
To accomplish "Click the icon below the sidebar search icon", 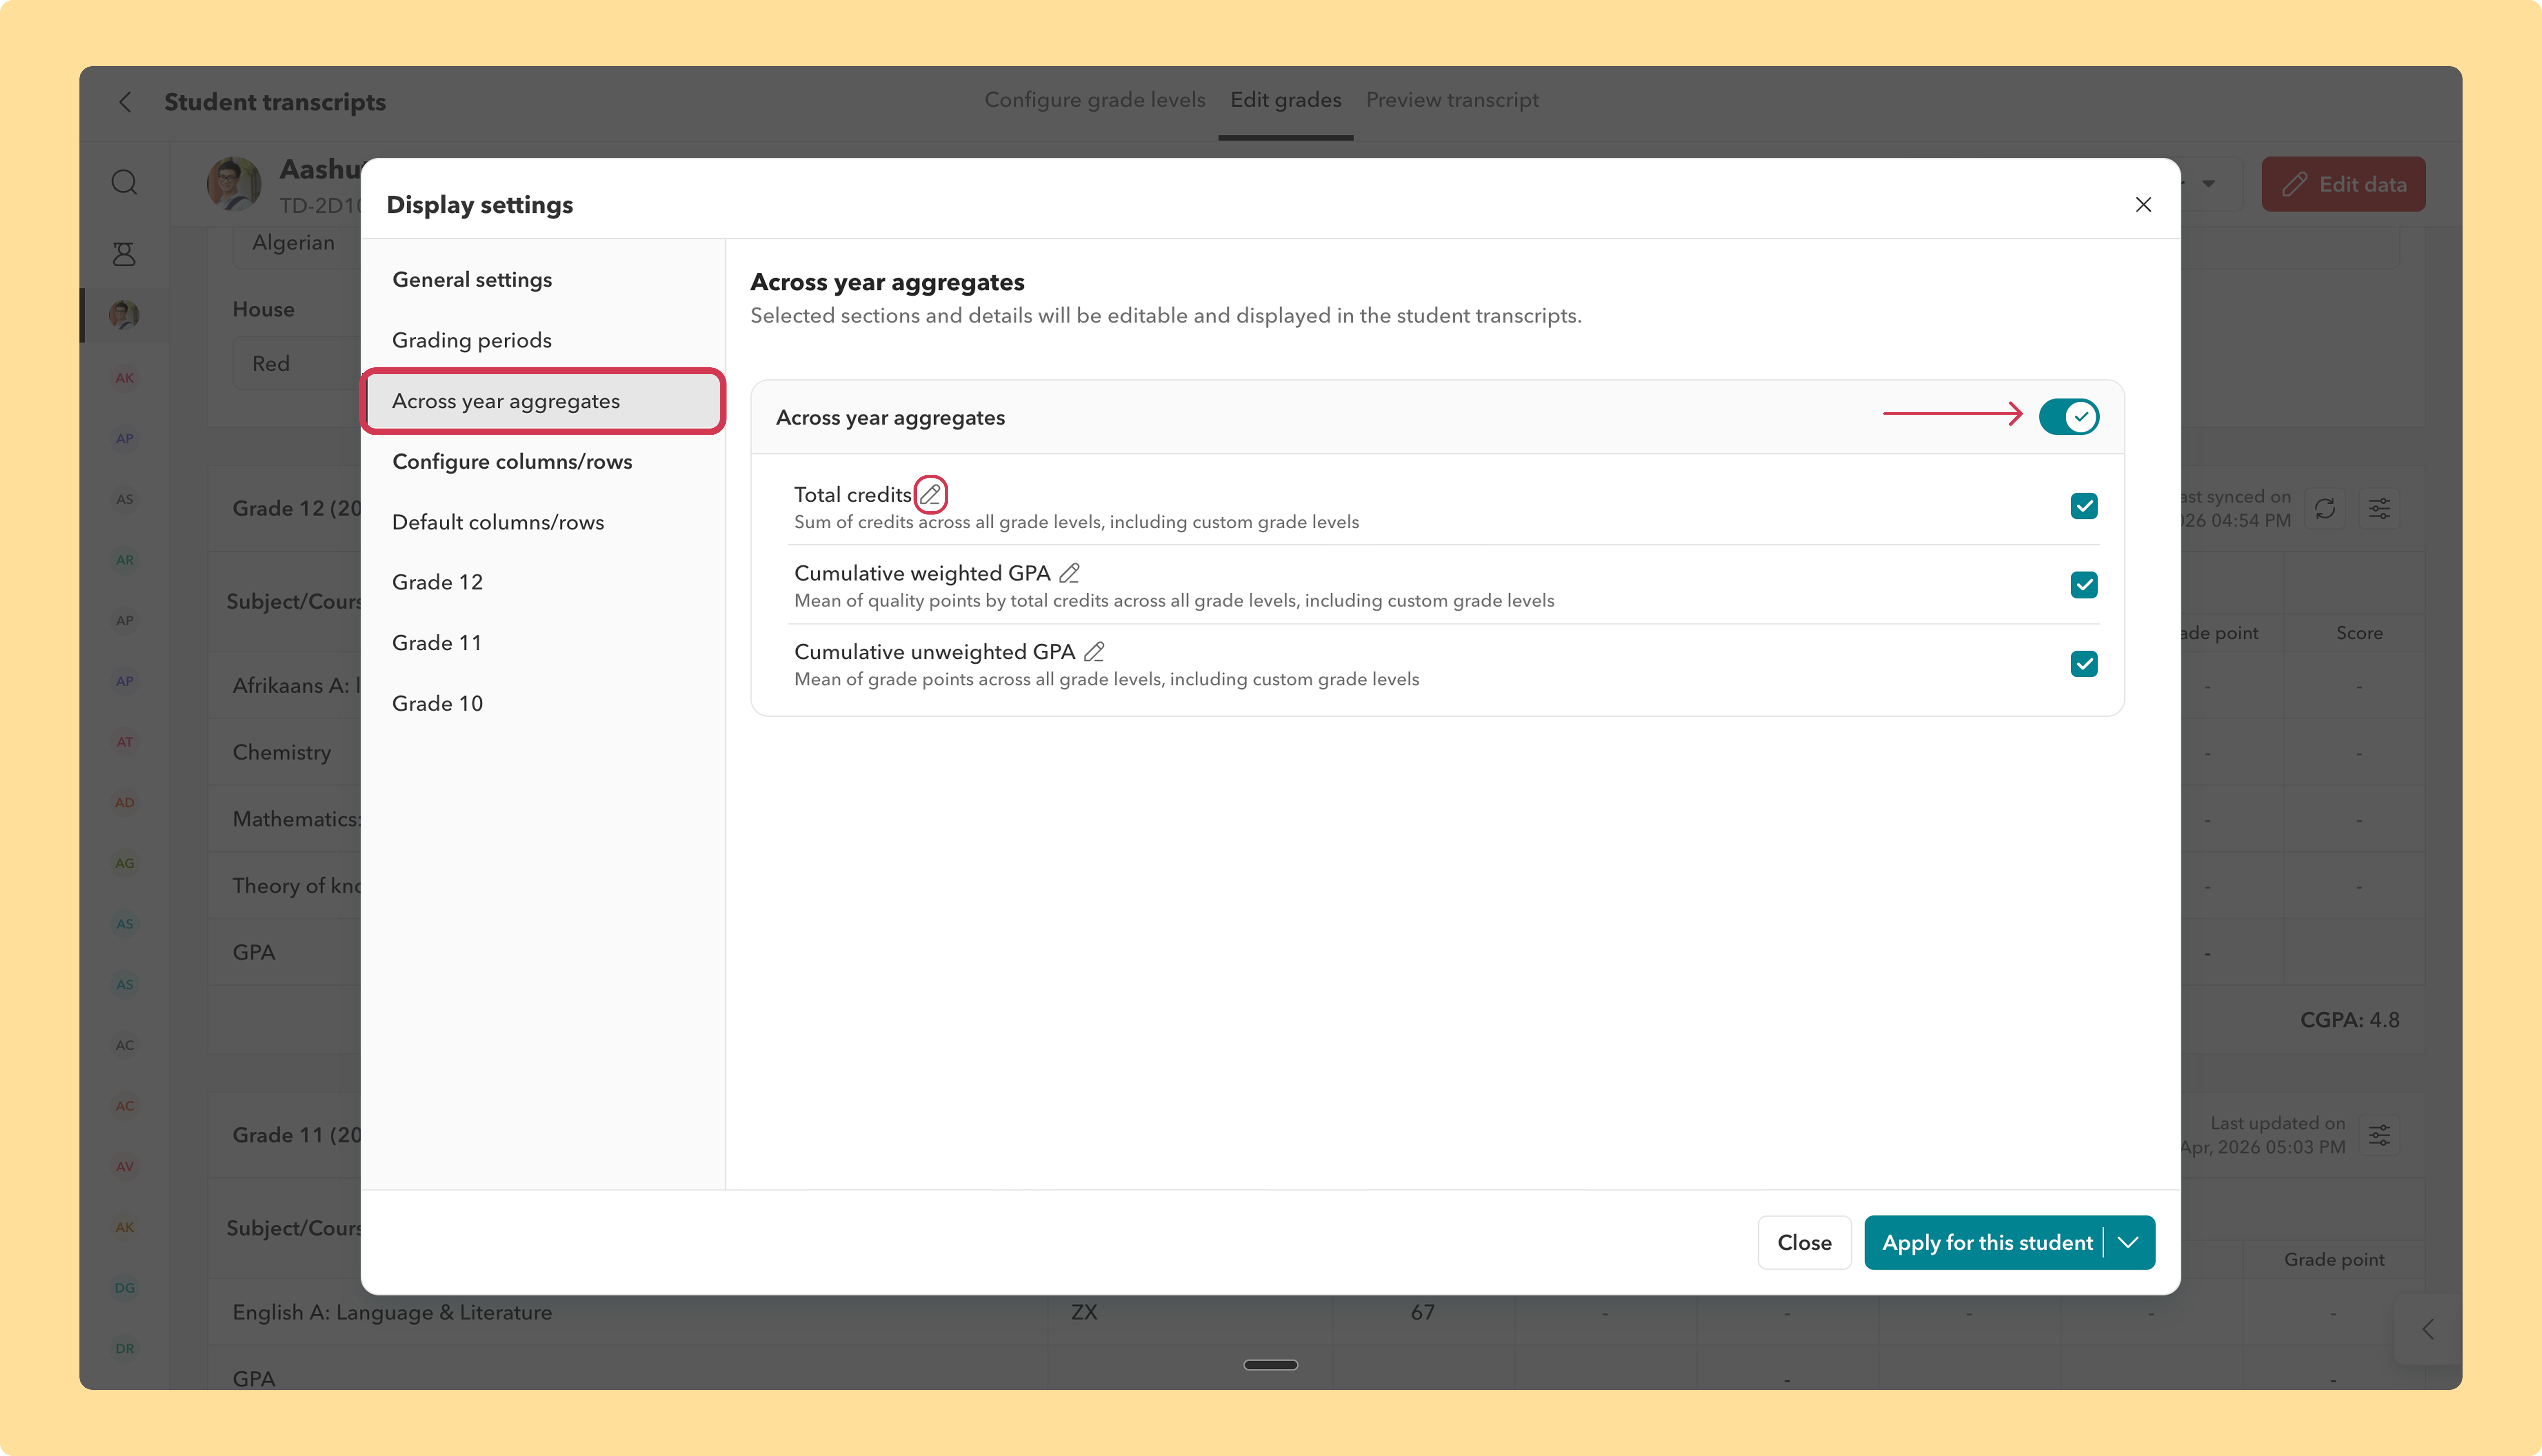I will click(124, 254).
